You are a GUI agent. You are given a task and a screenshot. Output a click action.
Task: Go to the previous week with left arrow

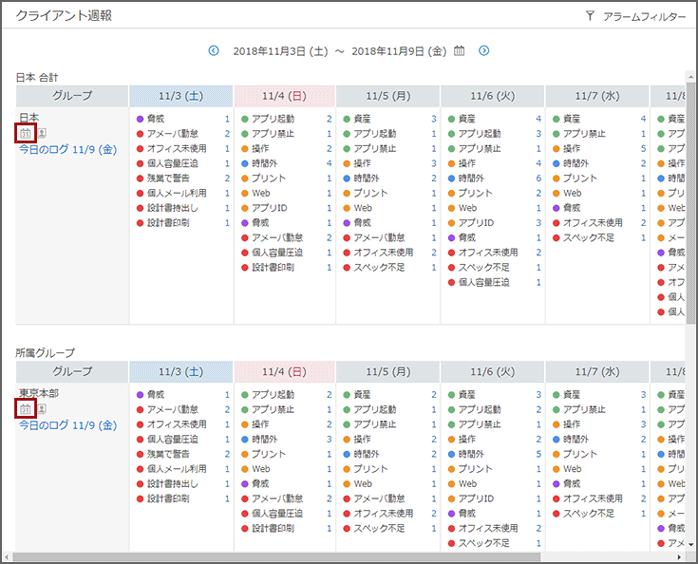tap(214, 51)
